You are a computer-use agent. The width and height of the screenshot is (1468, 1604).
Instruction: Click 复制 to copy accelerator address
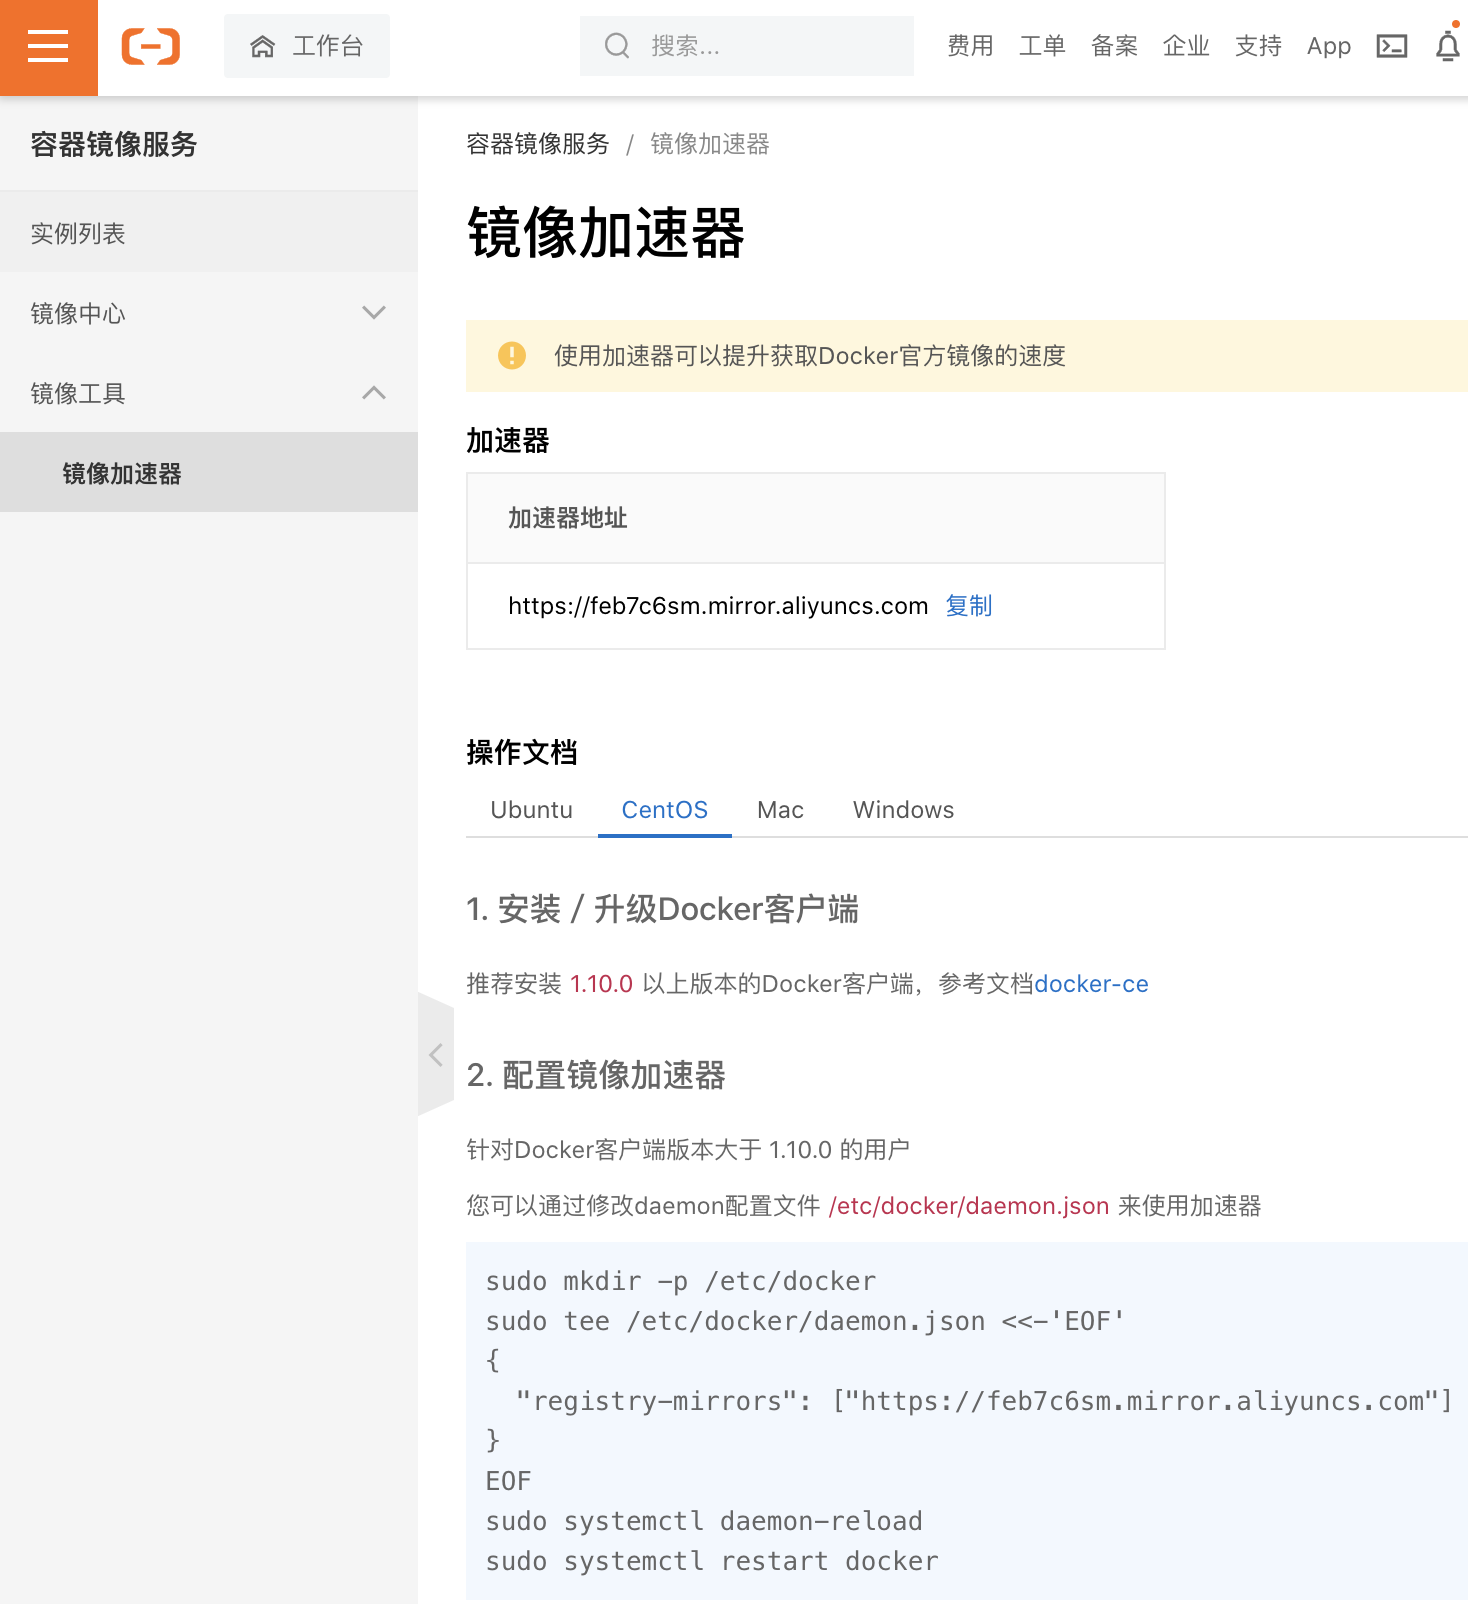click(969, 606)
